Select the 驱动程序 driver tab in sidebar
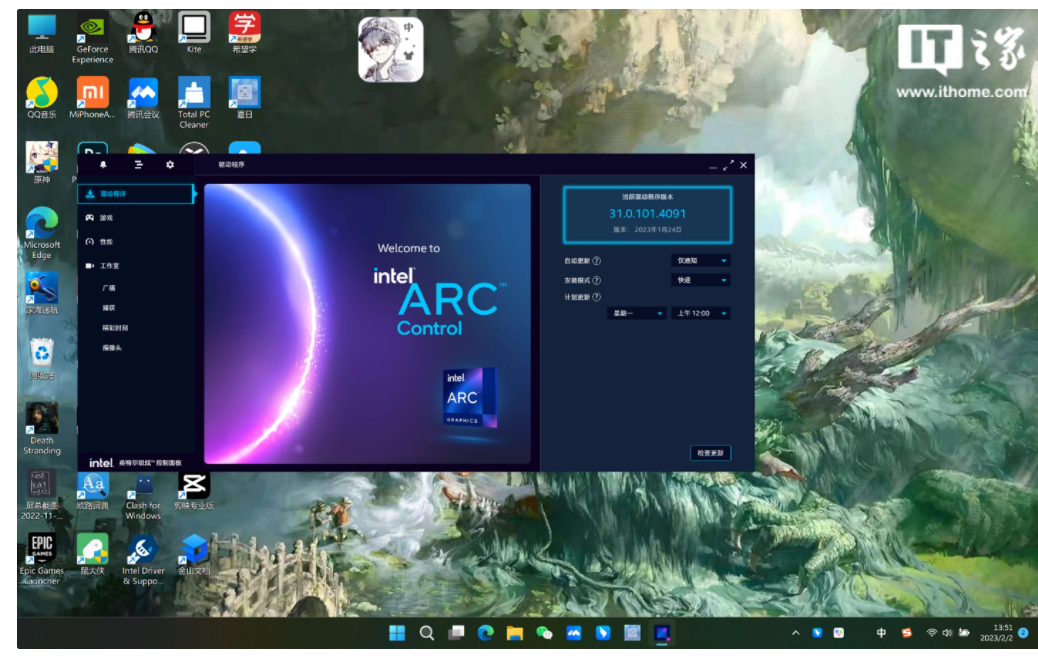The width and height of the screenshot is (1038, 661). click(136, 194)
